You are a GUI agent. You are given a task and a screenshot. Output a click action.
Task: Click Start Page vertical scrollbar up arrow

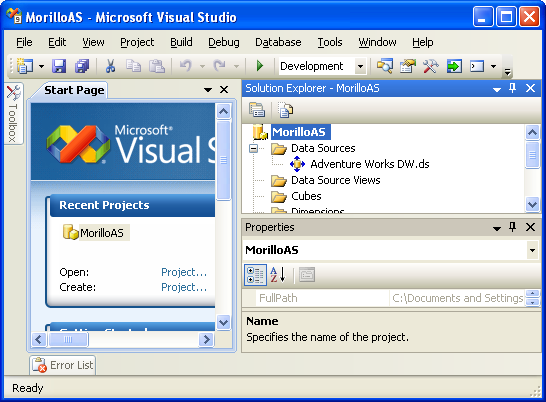pyautogui.click(x=223, y=111)
